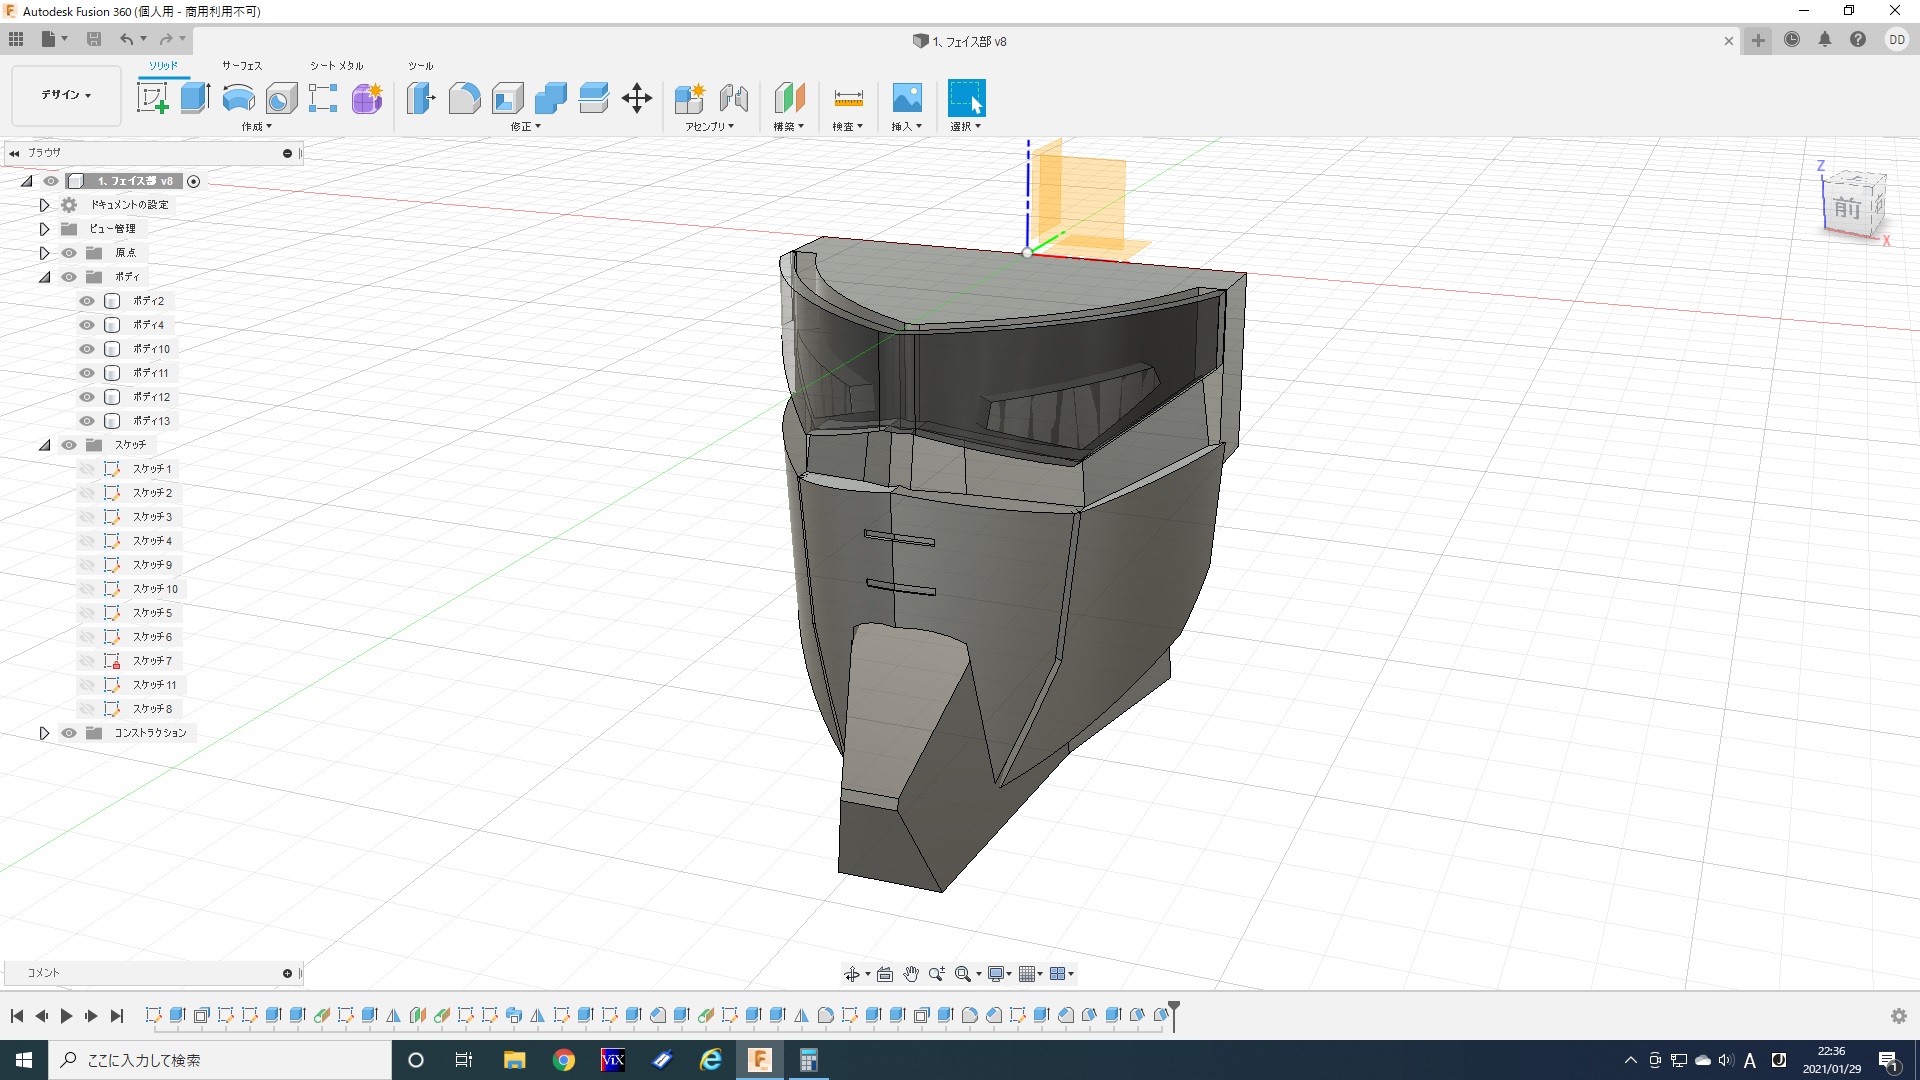Click the timeline play button
Viewport: 1920px width, 1080px height.
66,1016
